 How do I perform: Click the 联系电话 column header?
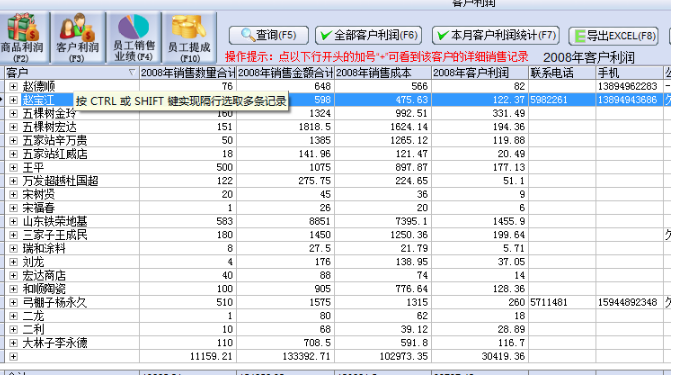point(562,73)
